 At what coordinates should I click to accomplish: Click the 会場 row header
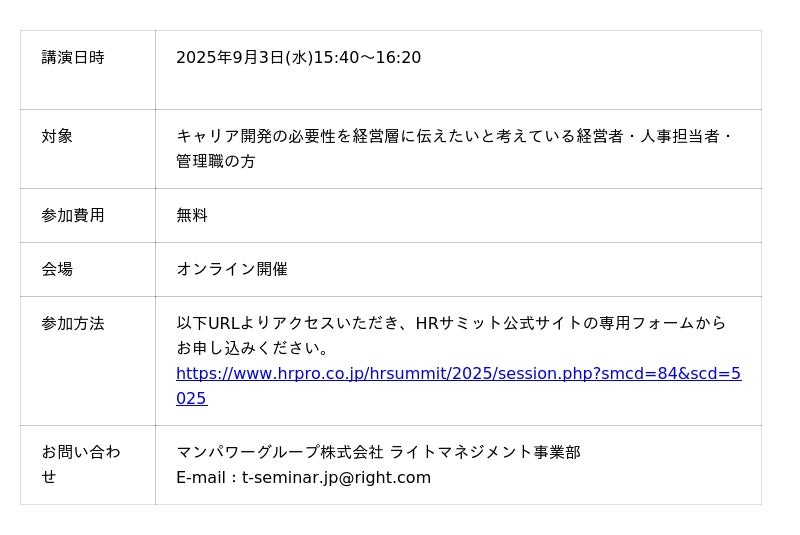click(57, 269)
